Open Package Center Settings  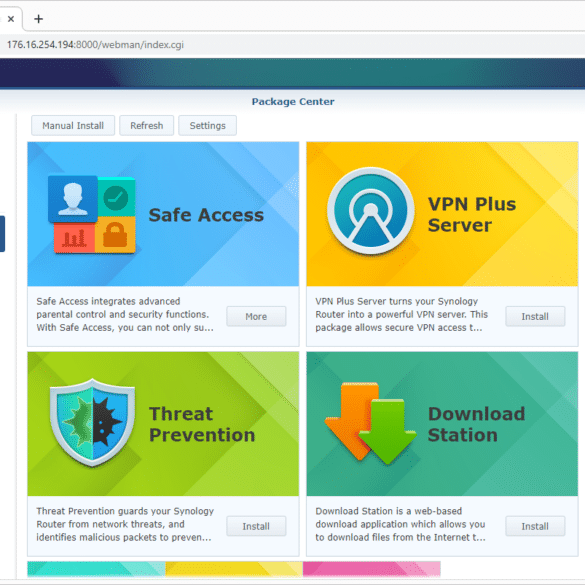click(207, 125)
